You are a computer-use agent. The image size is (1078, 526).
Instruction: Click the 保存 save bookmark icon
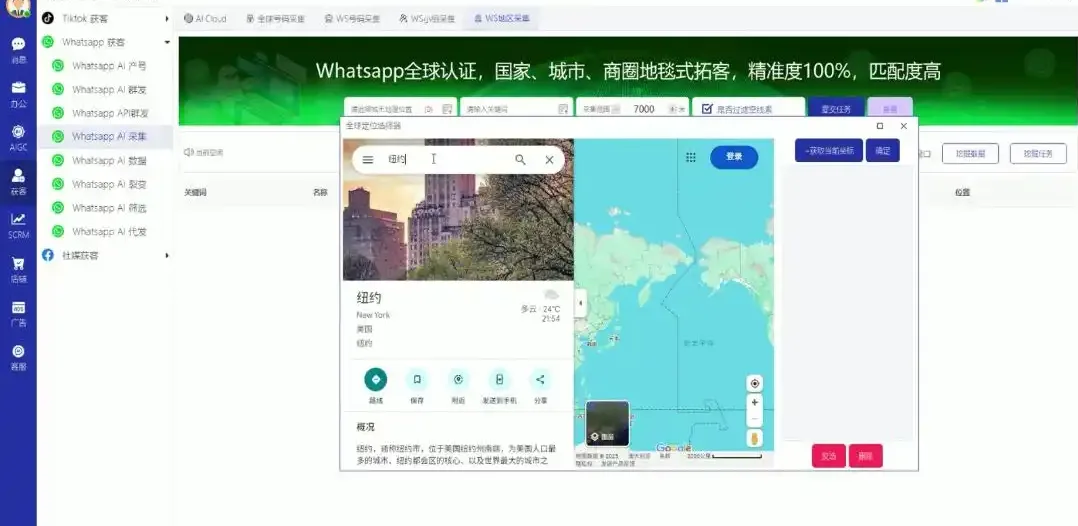point(417,380)
